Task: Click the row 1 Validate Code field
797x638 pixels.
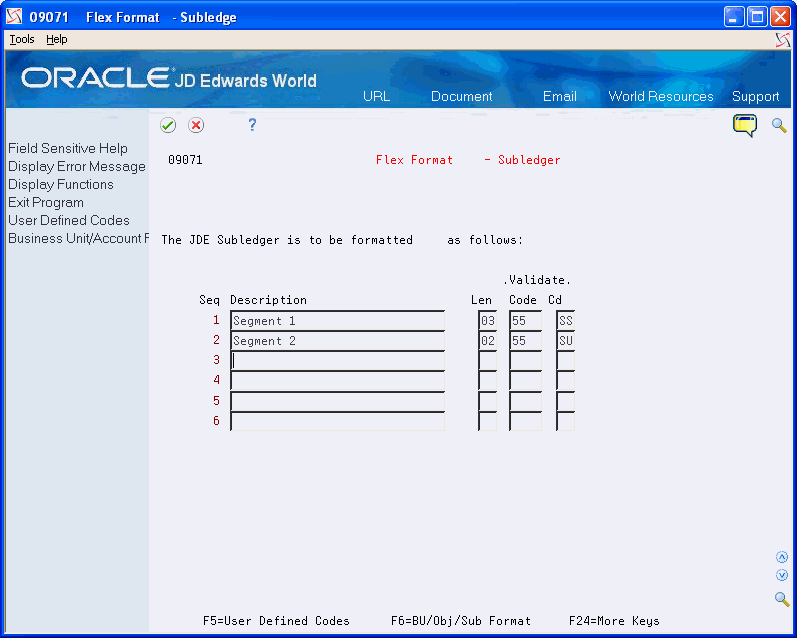Action: pyautogui.click(x=525, y=321)
